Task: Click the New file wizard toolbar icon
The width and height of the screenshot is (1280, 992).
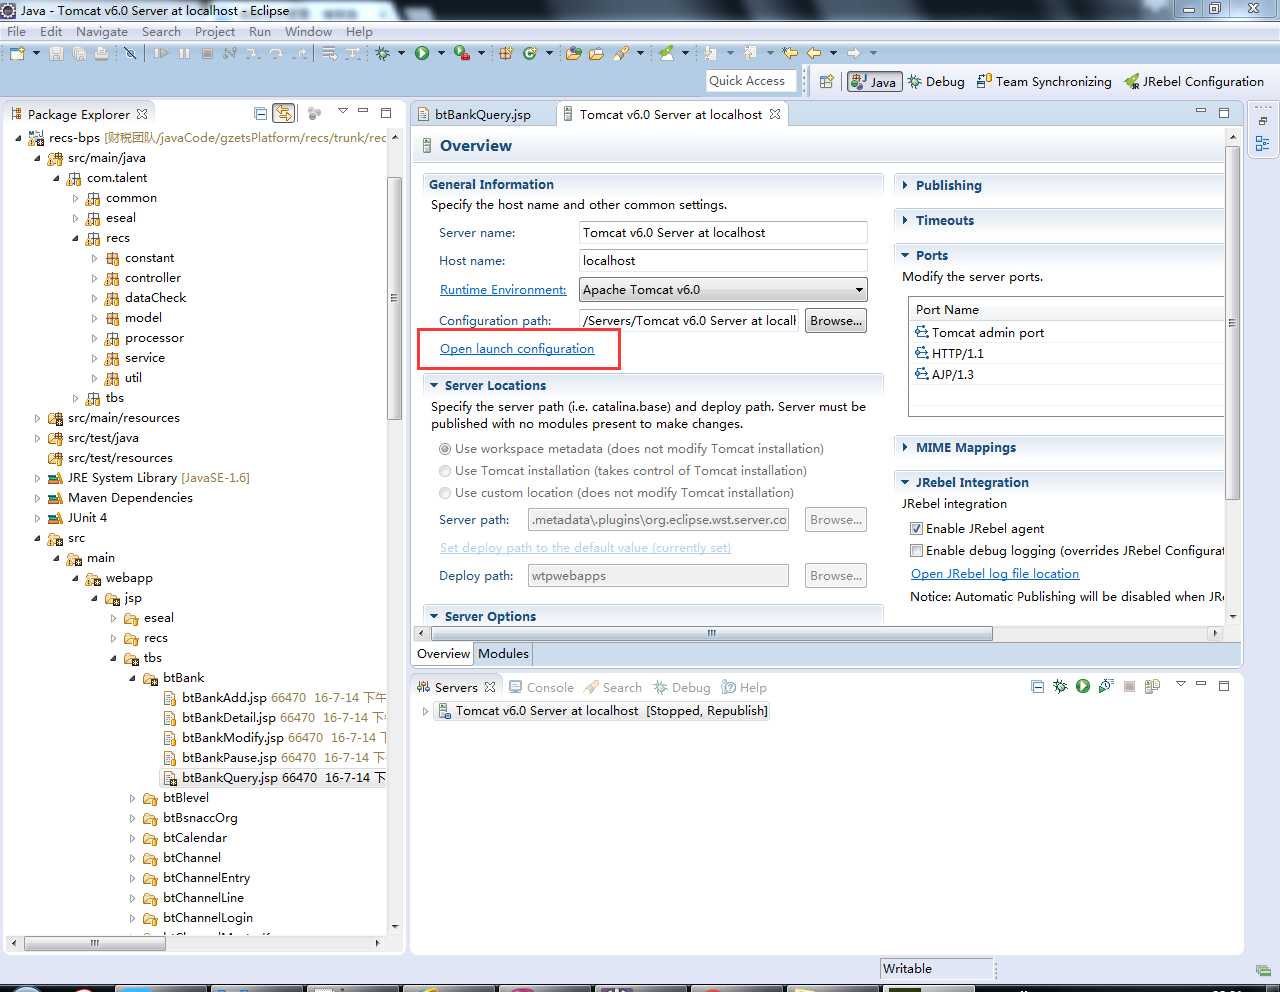Action: point(17,53)
